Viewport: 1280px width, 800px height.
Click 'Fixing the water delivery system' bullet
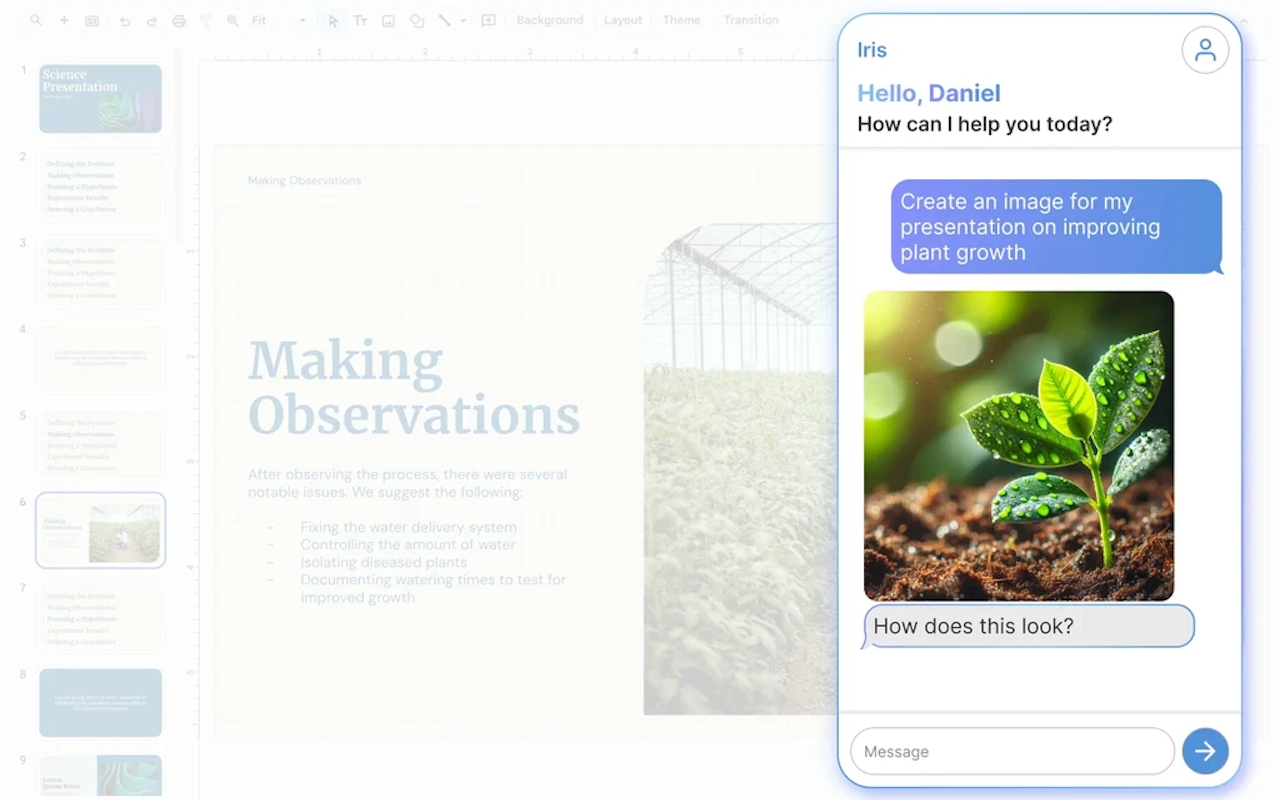(408, 527)
